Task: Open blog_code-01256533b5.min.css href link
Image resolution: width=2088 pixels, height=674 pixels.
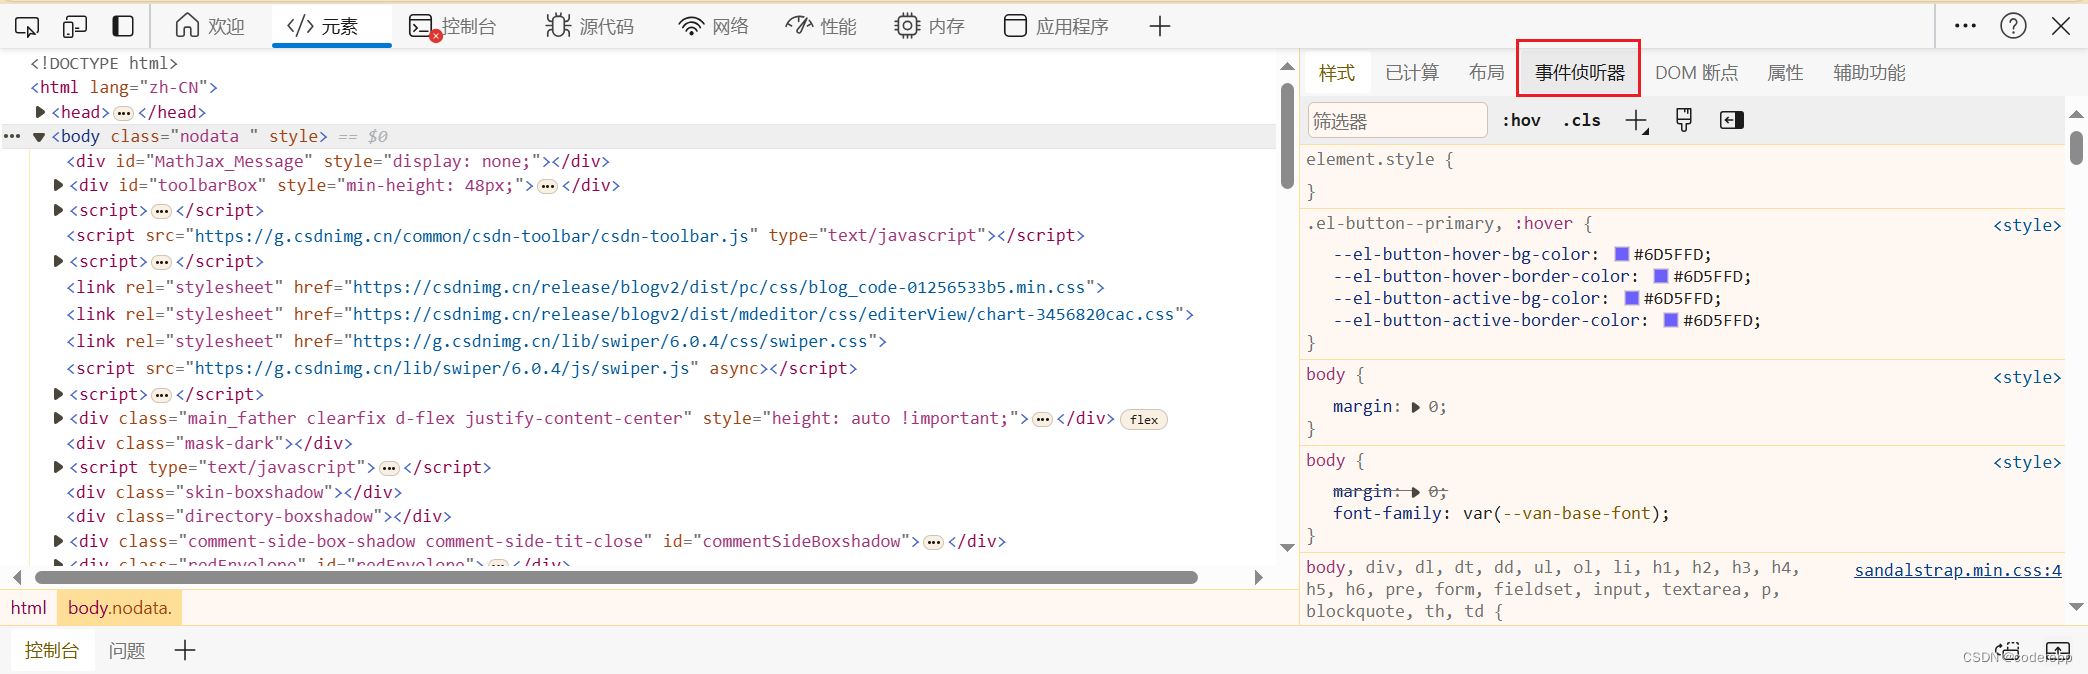Action: pos(719,288)
